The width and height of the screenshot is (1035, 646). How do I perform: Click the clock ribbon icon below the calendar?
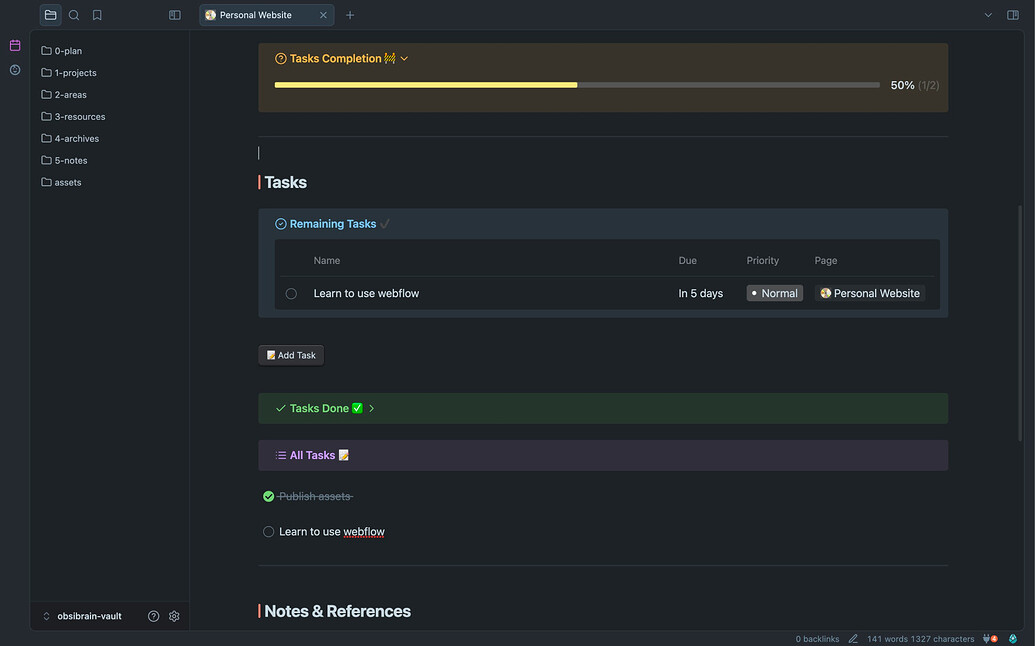pyautogui.click(x=14, y=69)
